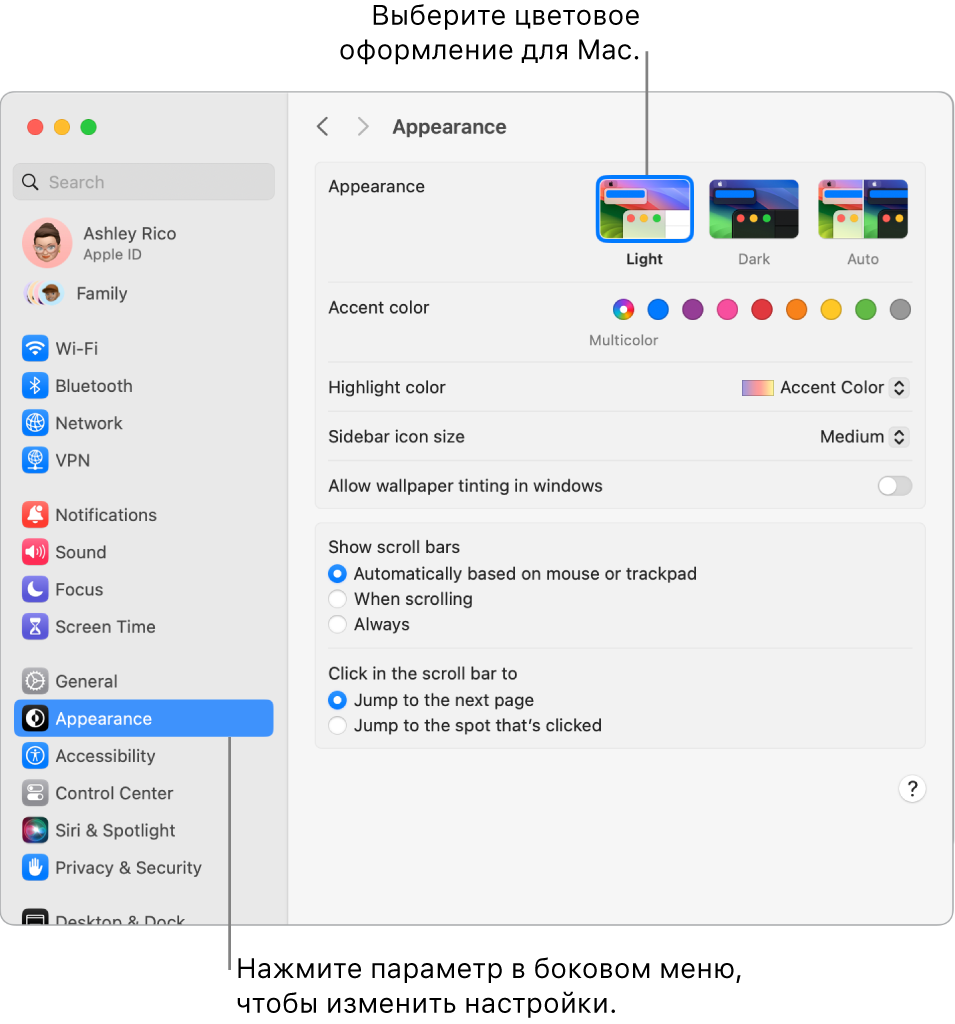Open the Network settings label

point(89,423)
